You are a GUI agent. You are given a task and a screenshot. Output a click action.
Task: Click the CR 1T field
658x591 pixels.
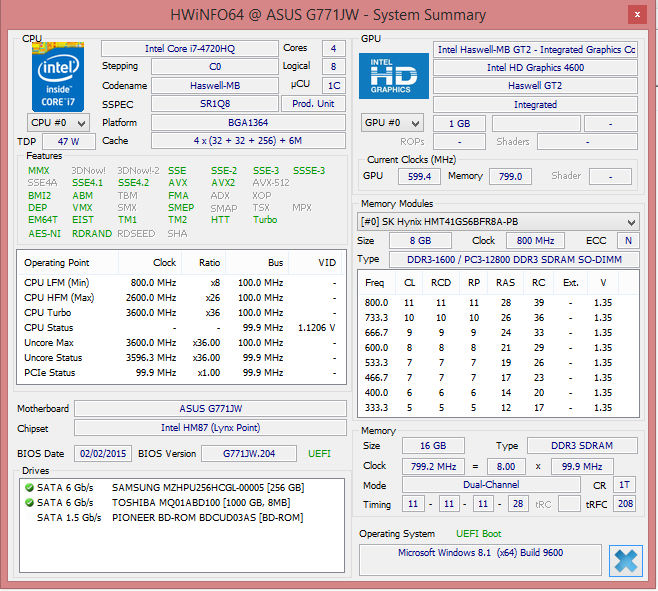[x=624, y=485]
